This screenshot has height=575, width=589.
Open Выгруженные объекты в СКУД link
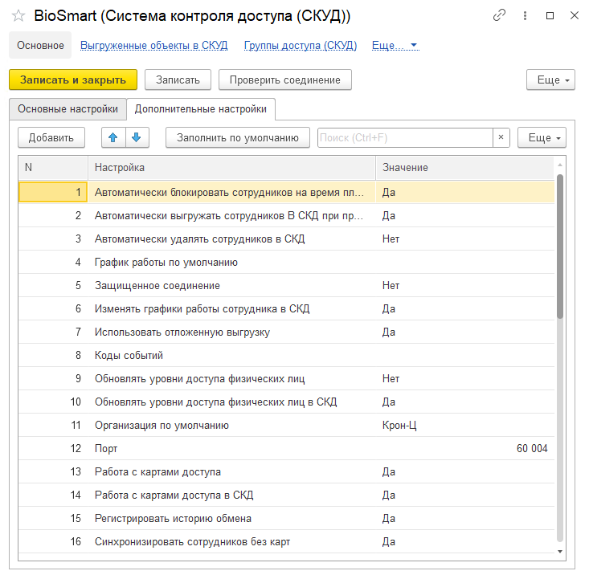154,45
